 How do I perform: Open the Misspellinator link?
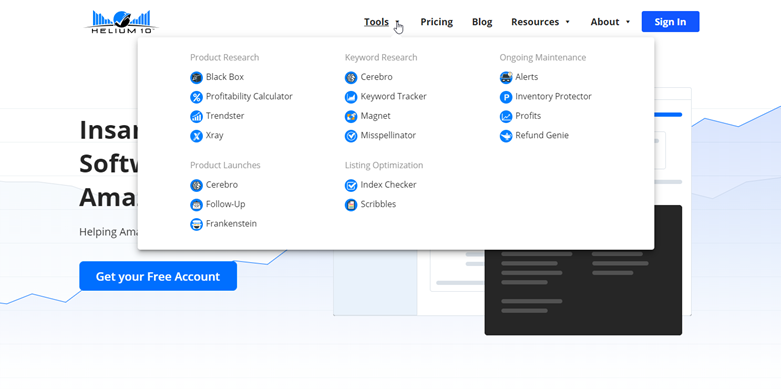[x=388, y=135]
